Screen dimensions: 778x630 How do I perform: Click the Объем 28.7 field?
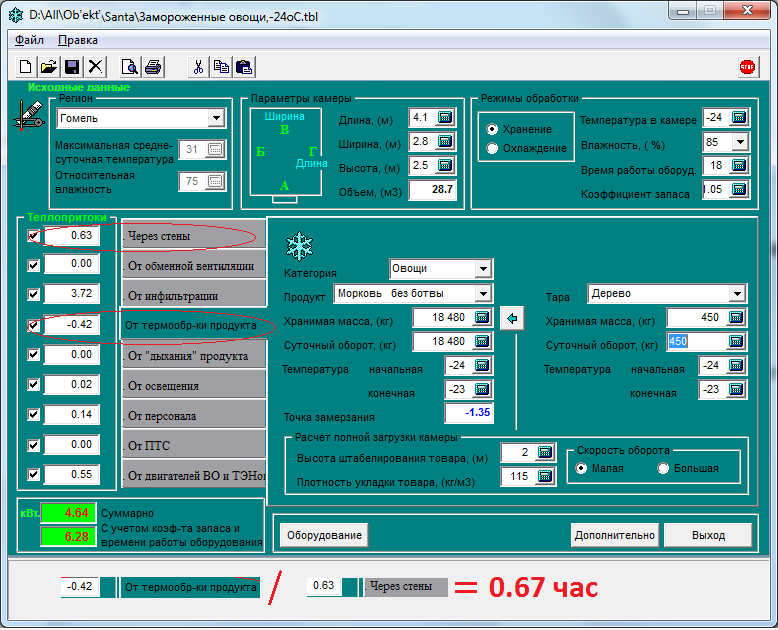433,189
